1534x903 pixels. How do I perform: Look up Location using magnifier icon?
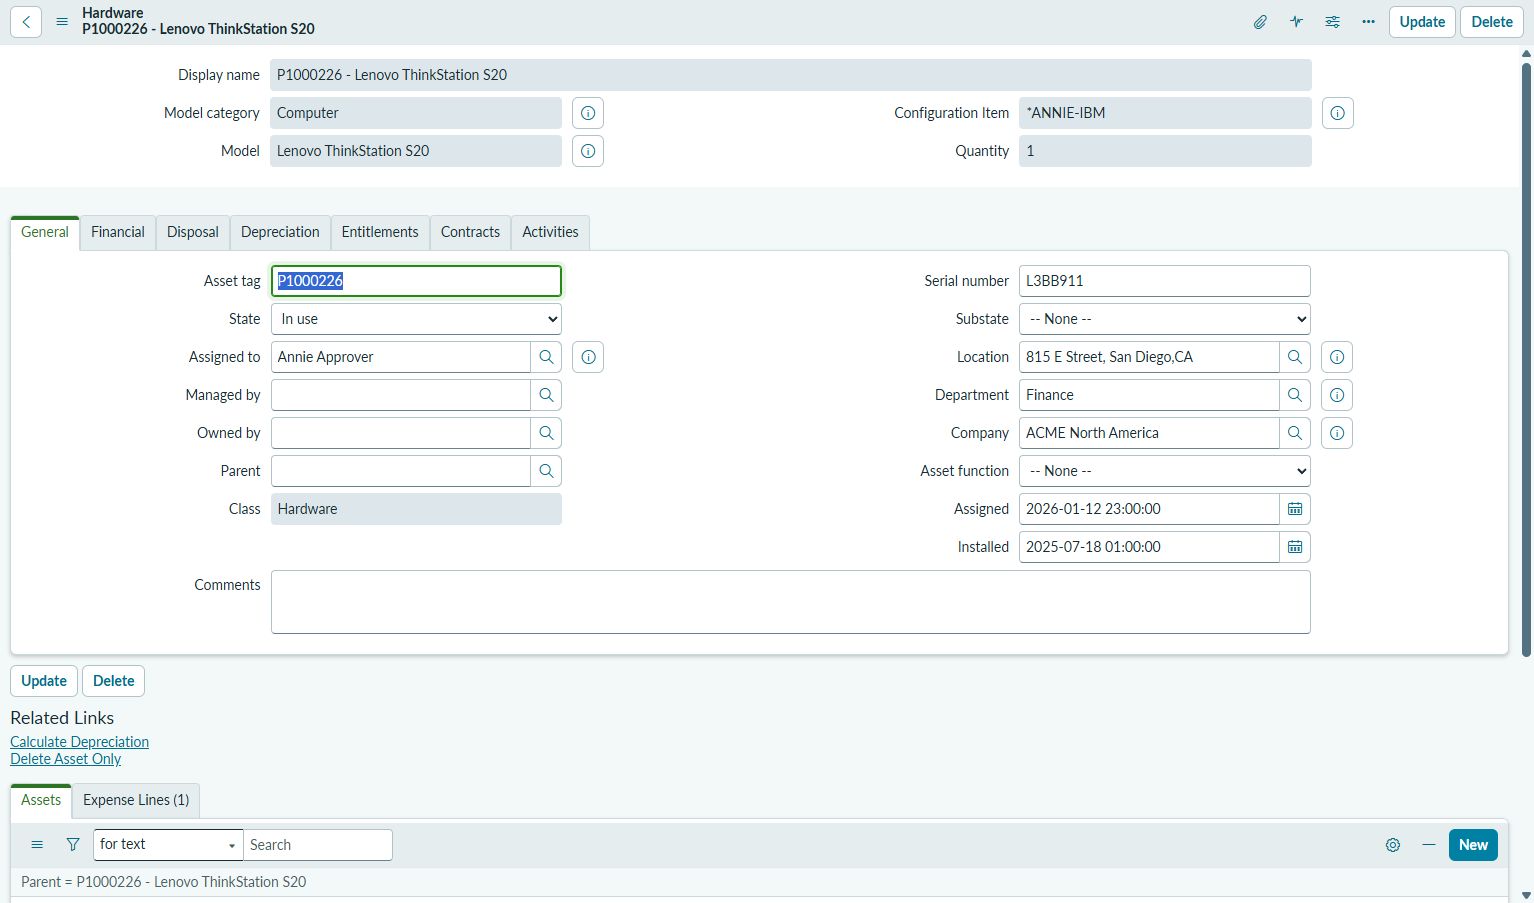click(1295, 357)
